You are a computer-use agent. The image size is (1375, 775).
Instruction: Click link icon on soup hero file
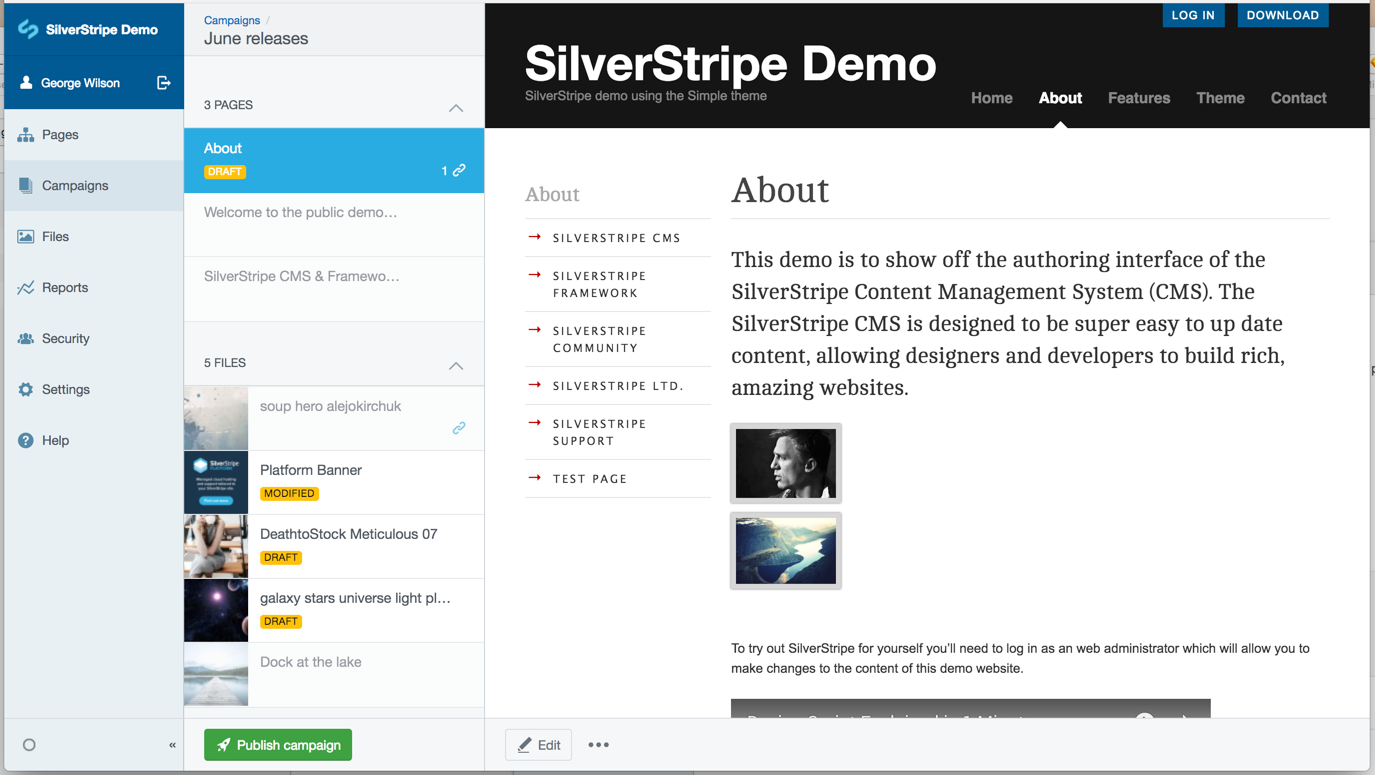point(459,428)
